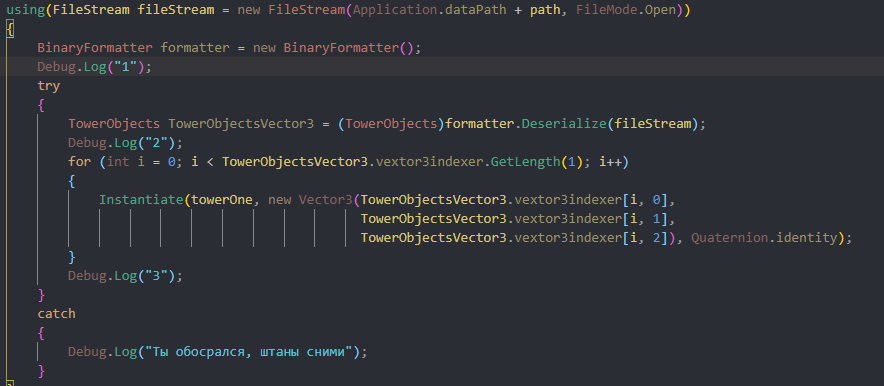
Task: Click the Debug.Log("3") statement
Action: 125,276
